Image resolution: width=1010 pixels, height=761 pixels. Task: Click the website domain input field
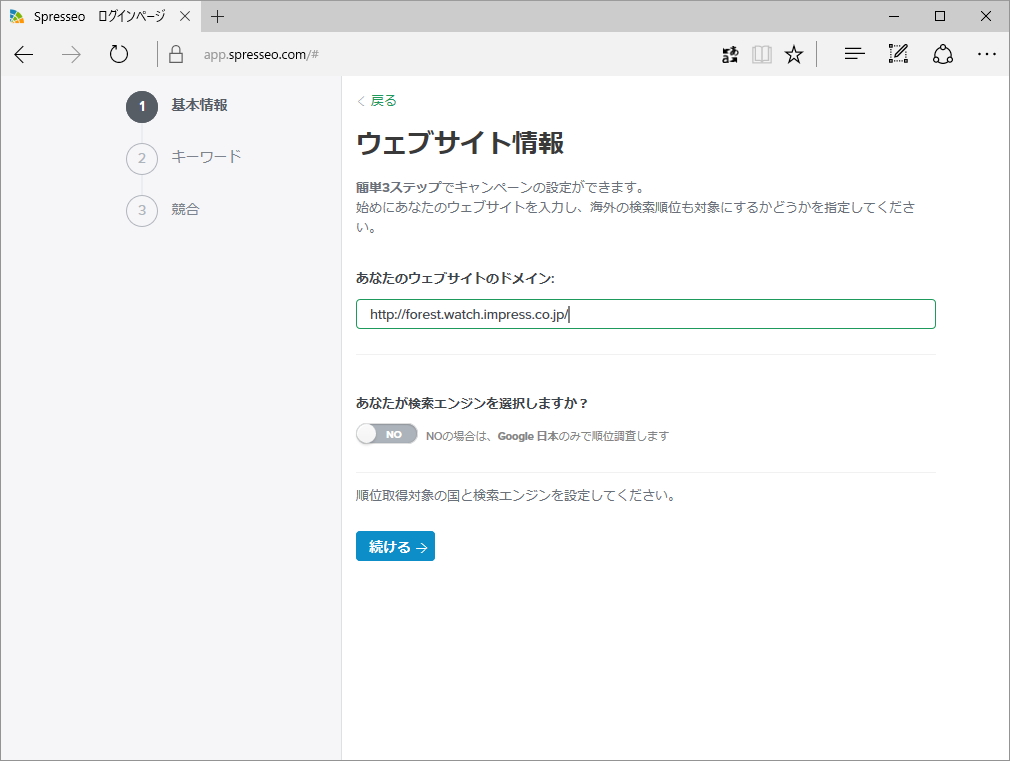pos(645,313)
